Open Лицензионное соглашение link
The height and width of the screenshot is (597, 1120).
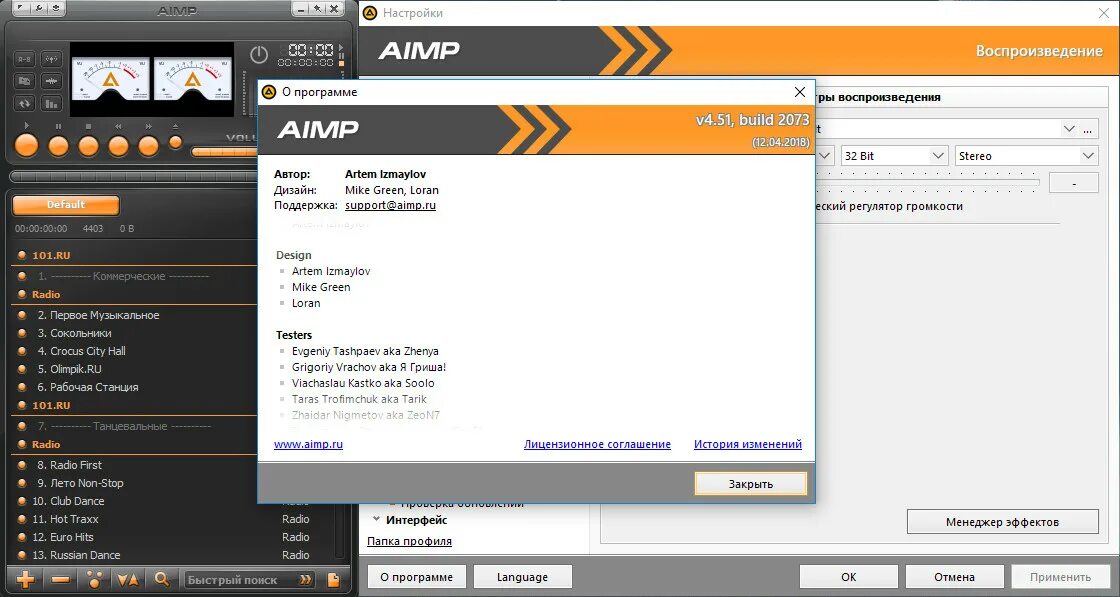[597, 444]
